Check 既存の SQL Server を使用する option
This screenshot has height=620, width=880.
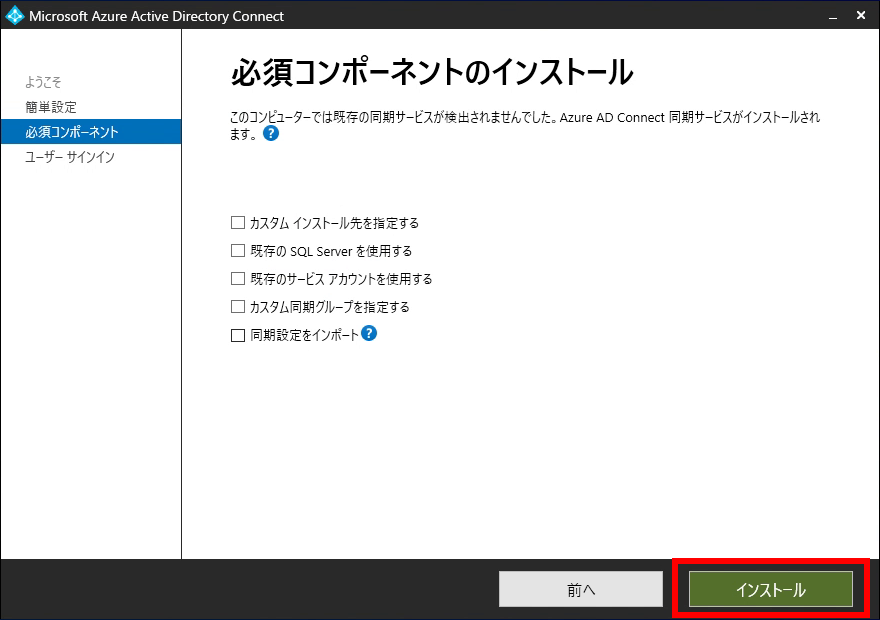pyautogui.click(x=238, y=251)
